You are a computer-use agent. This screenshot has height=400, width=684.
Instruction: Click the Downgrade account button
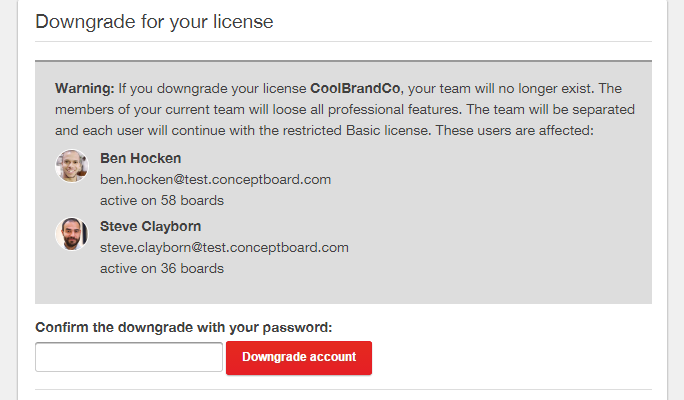pos(299,358)
